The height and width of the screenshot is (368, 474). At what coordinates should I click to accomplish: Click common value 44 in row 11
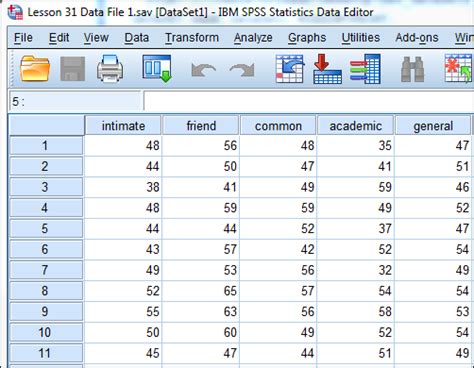[x=278, y=353]
